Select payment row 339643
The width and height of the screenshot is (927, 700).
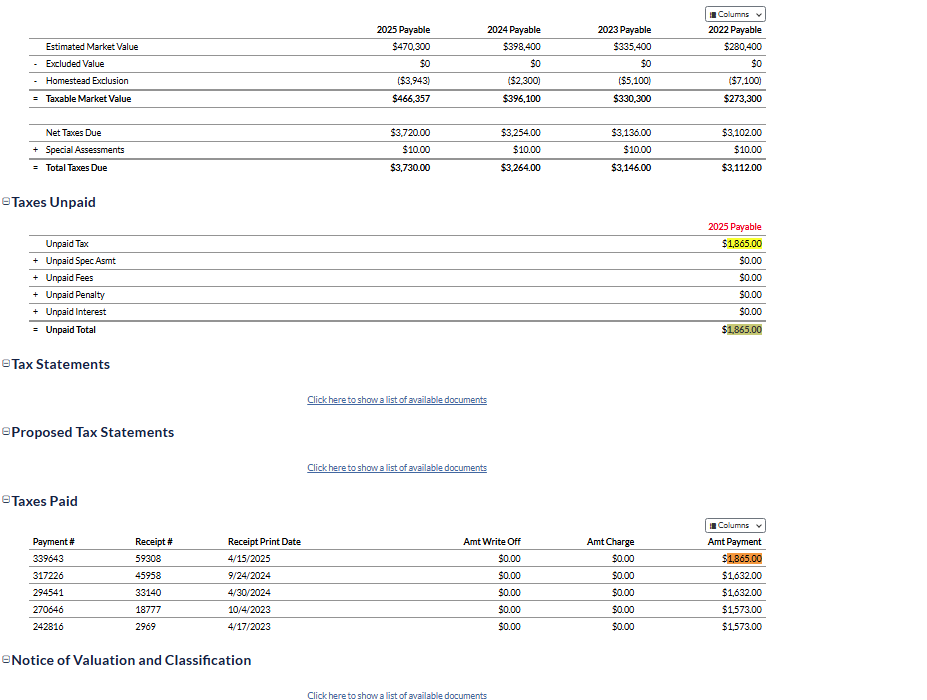[48, 559]
